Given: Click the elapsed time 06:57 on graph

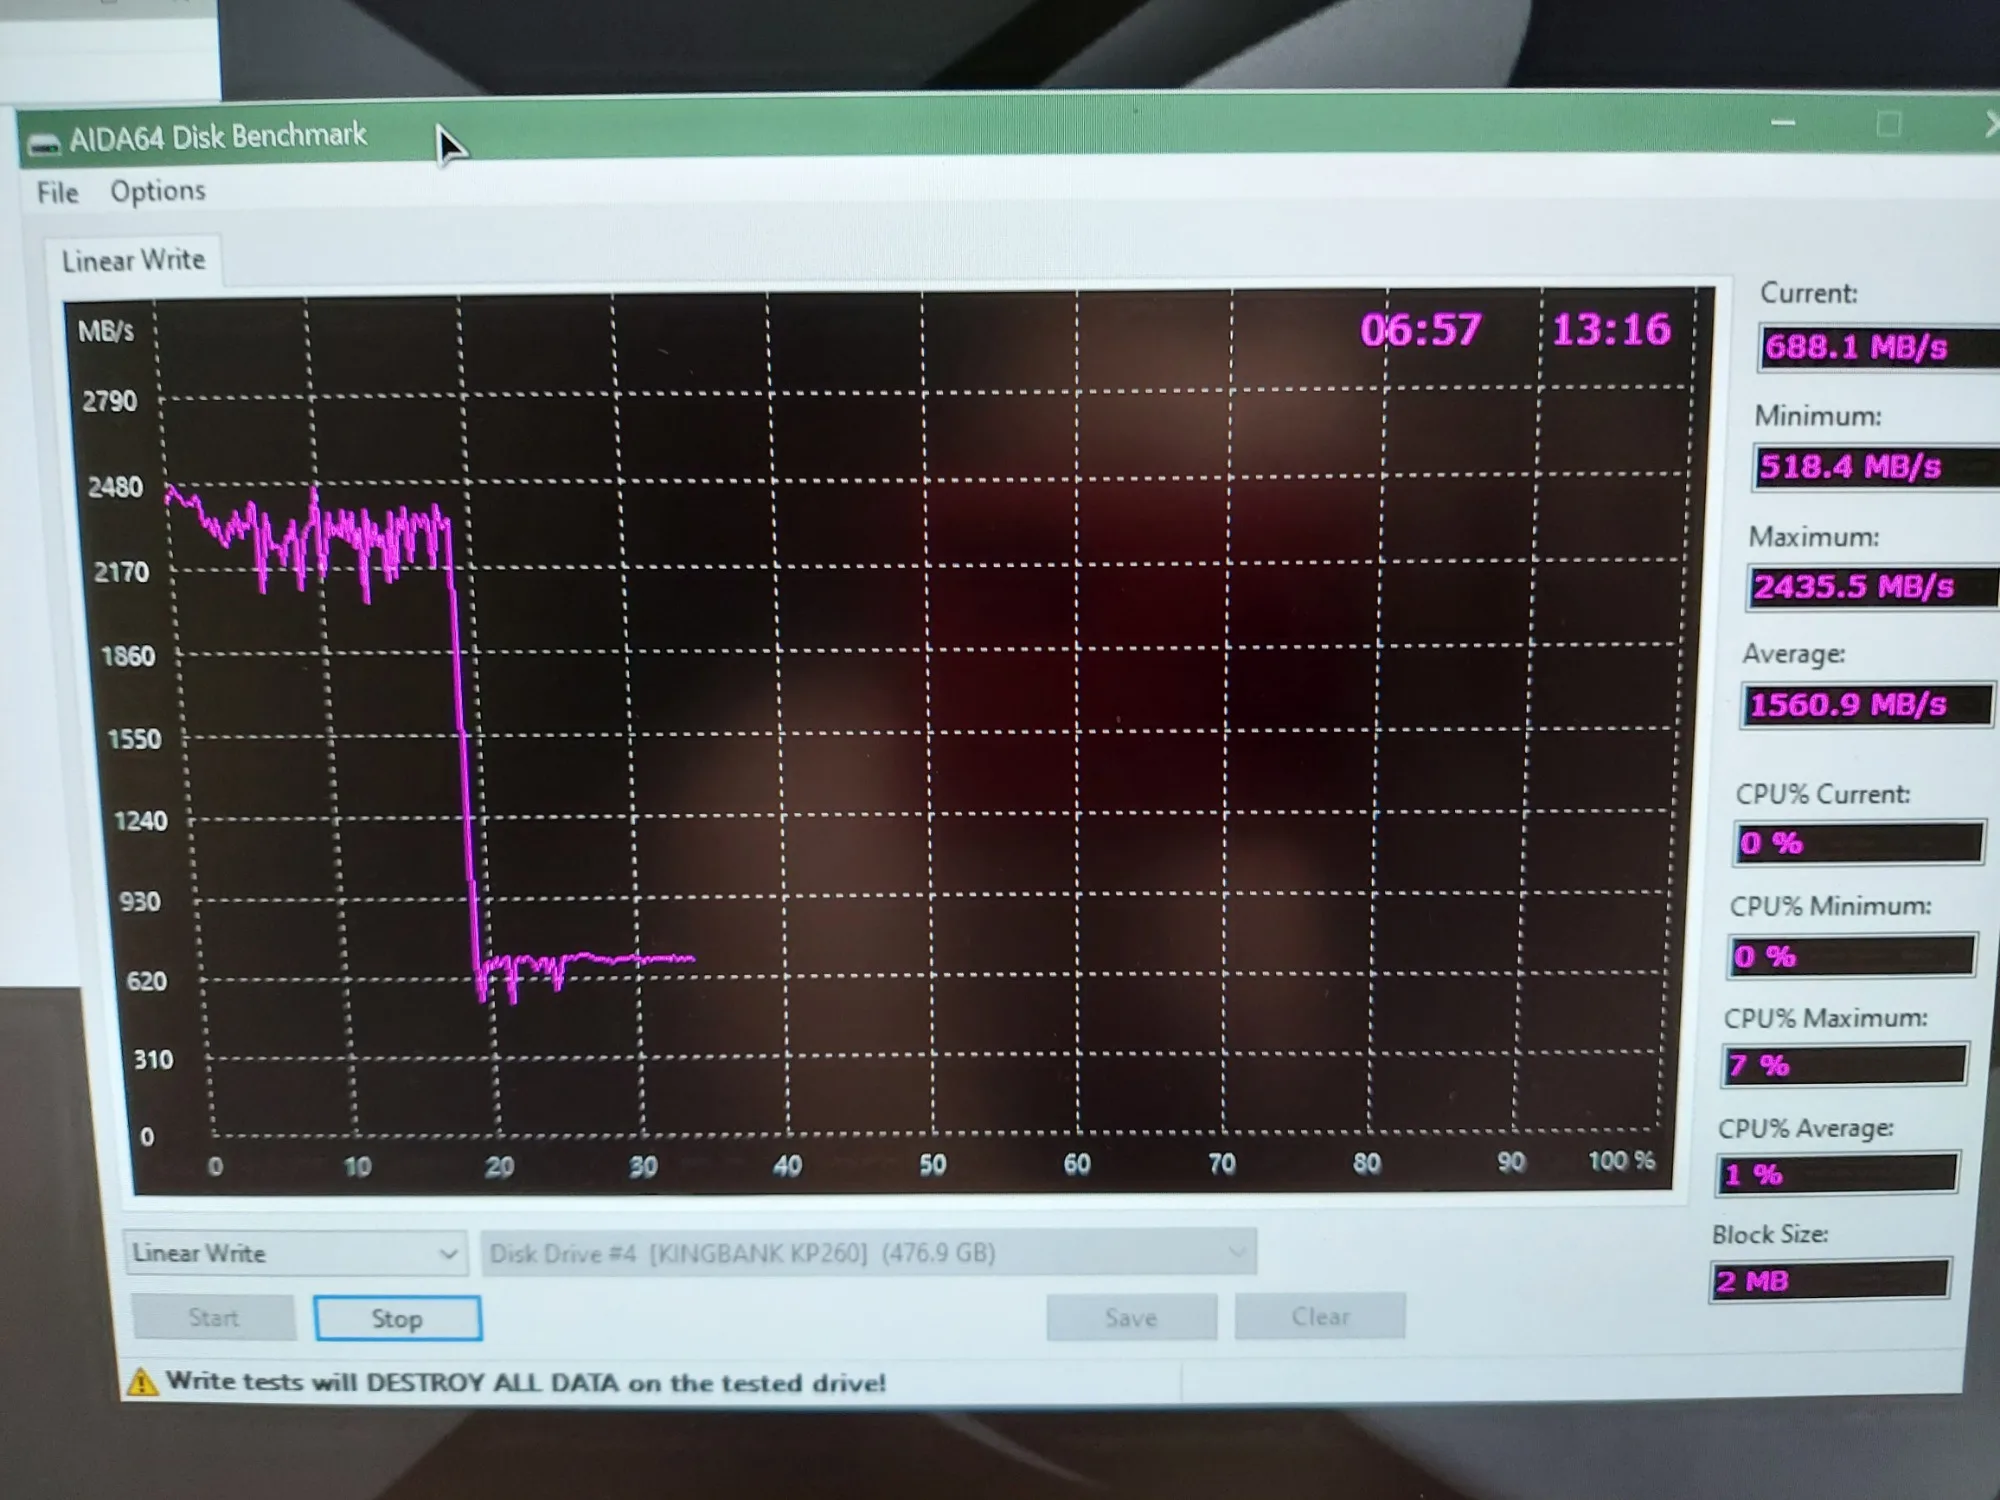Looking at the screenshot, I should pos(1420,330).
